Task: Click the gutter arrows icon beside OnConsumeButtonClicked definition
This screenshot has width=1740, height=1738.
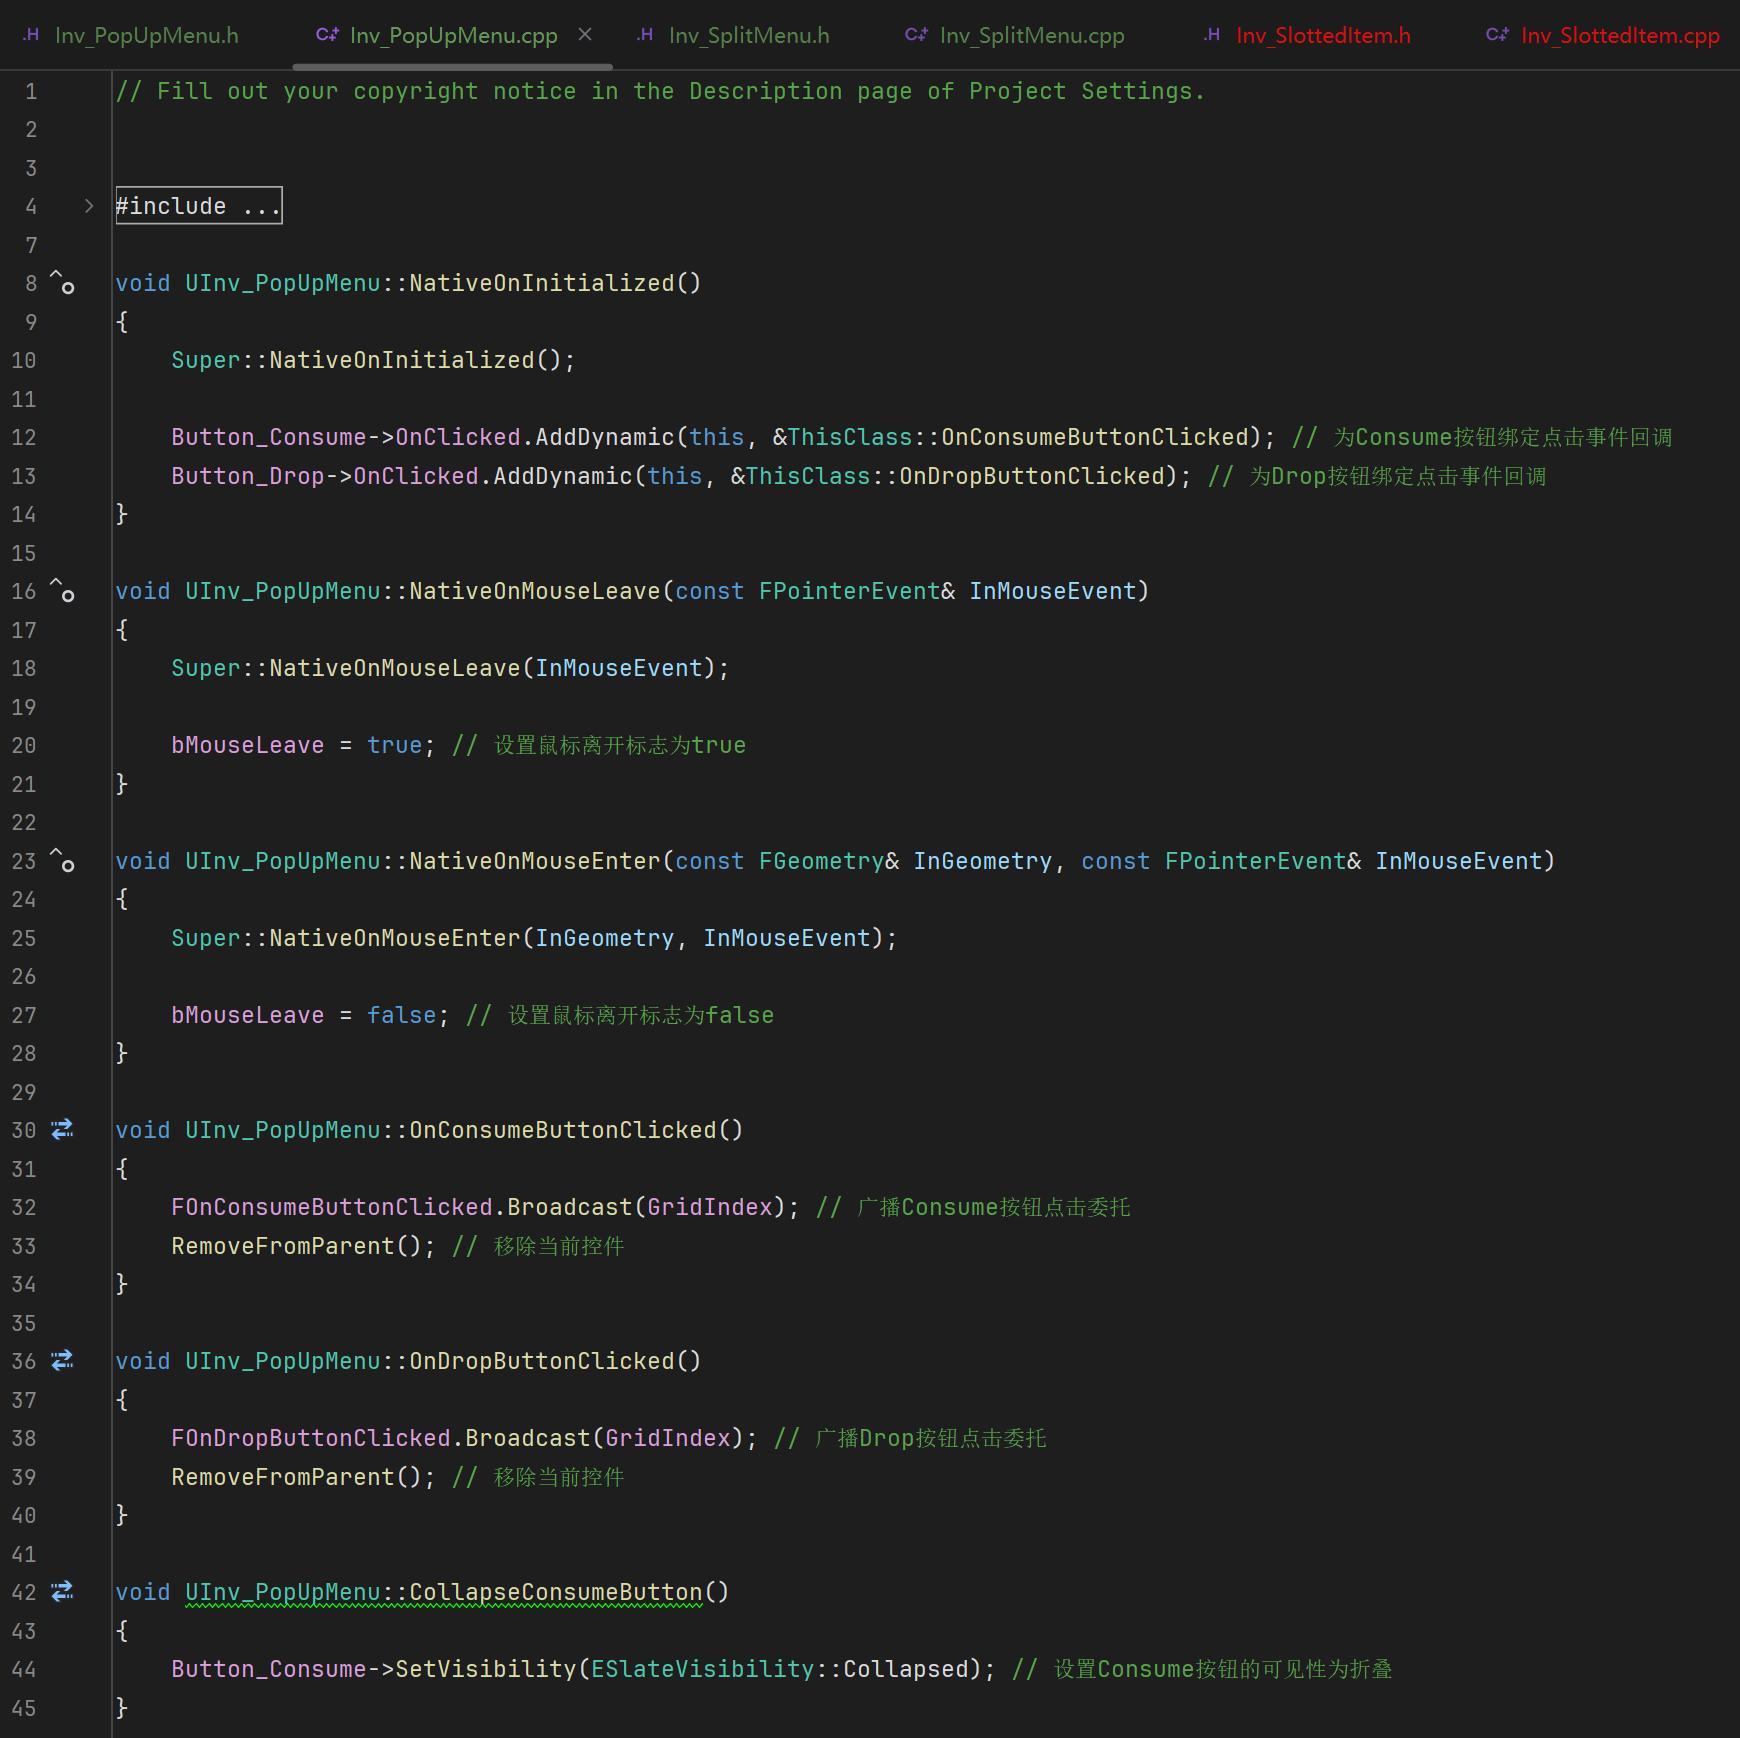Action: coord(62,1130)
